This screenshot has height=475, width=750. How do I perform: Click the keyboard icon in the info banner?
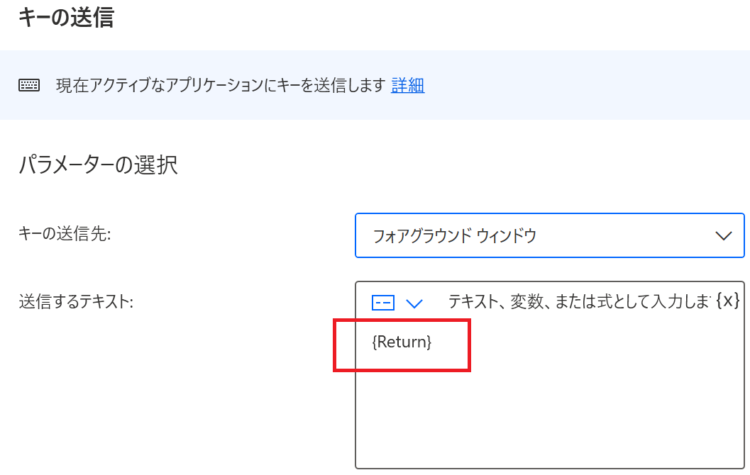coord(29,85)
